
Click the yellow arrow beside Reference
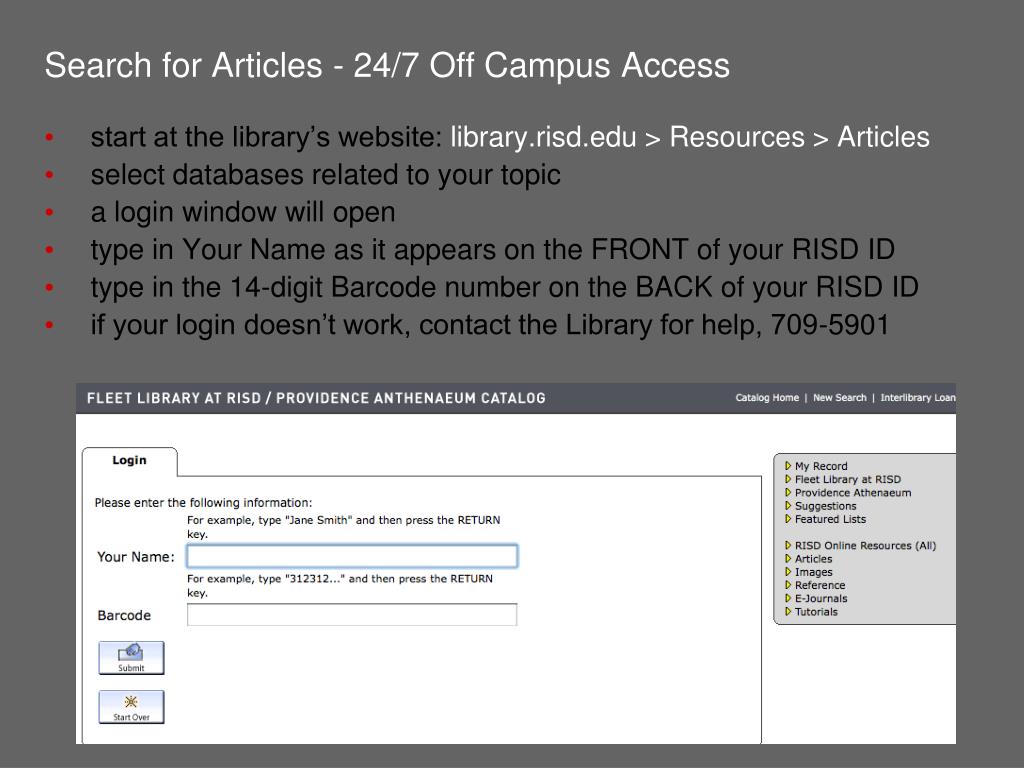(x=788, y=584)
